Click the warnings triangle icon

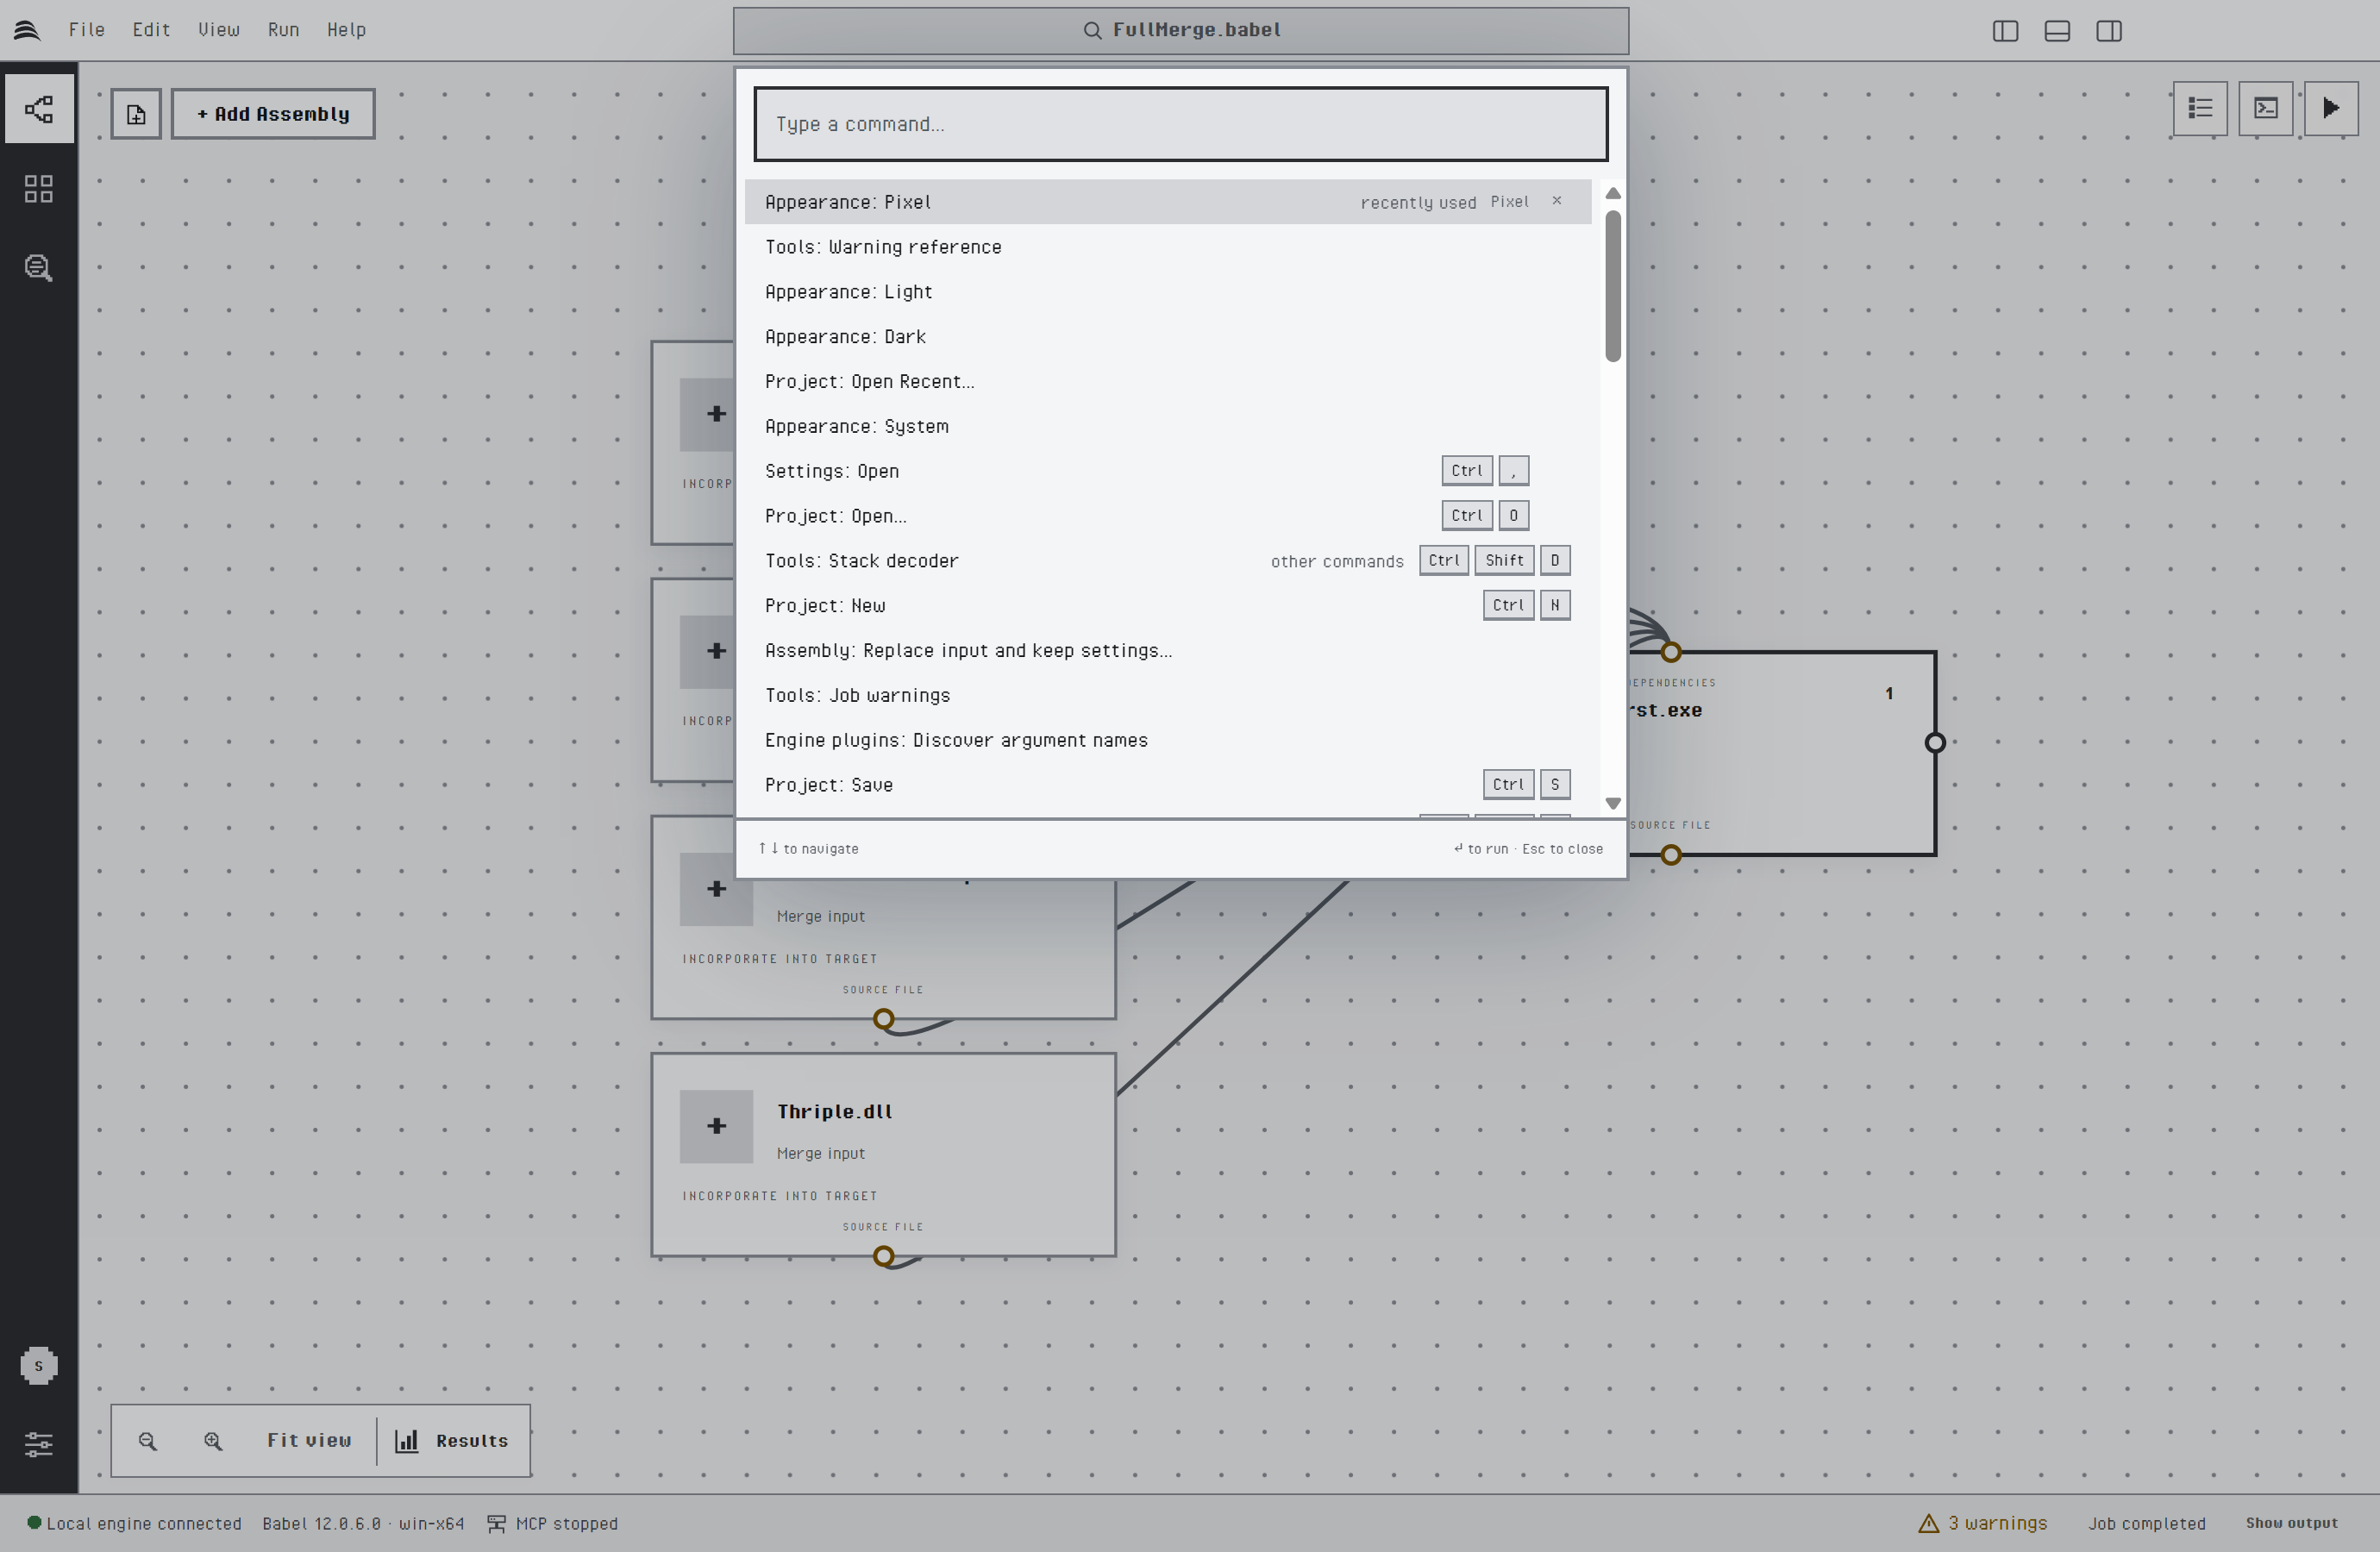[1928, 1523]
